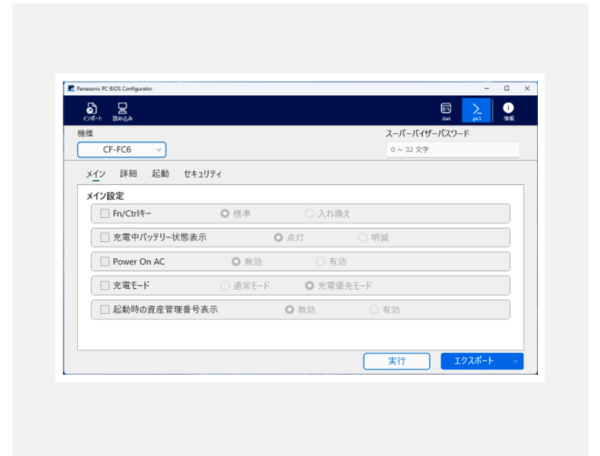Enable the 起動時の資産管理番号表示 checkbox
This screenshot has height=456, width=600.
click(x=104, y=309)
